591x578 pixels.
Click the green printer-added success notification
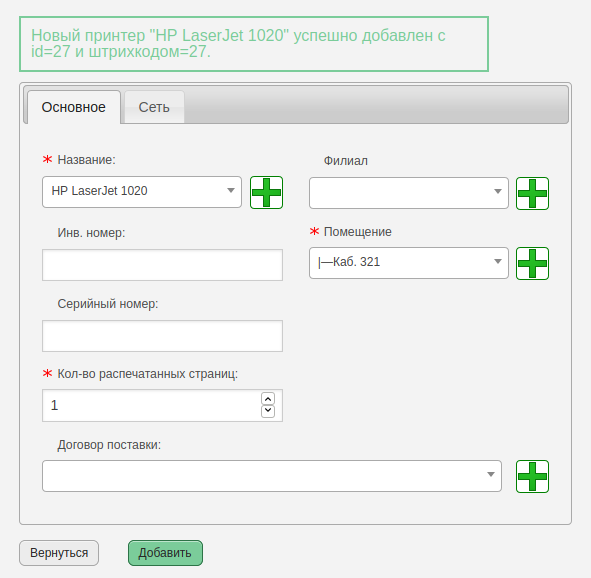254,44
